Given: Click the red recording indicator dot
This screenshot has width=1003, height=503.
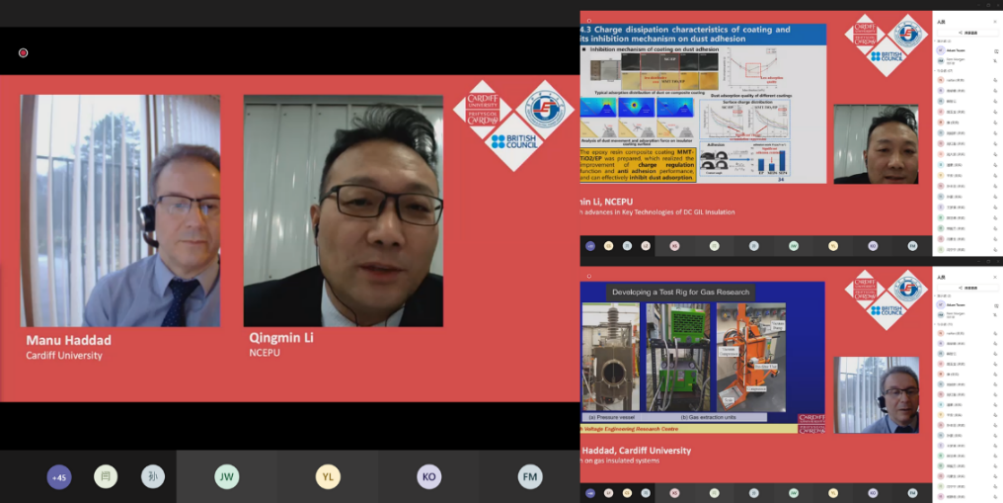Looking at the screenshot, I should (23, 53).
